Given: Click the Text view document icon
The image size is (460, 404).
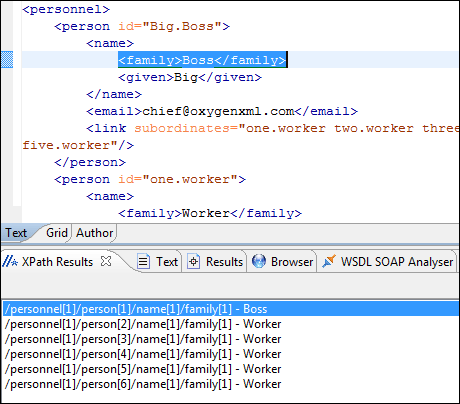Looking at the screenshot, I should pos(143,262).
